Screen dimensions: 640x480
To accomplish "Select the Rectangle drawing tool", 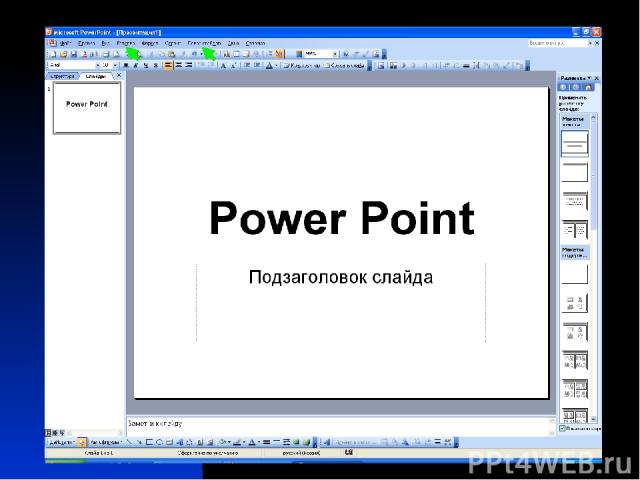I will 149,442.
